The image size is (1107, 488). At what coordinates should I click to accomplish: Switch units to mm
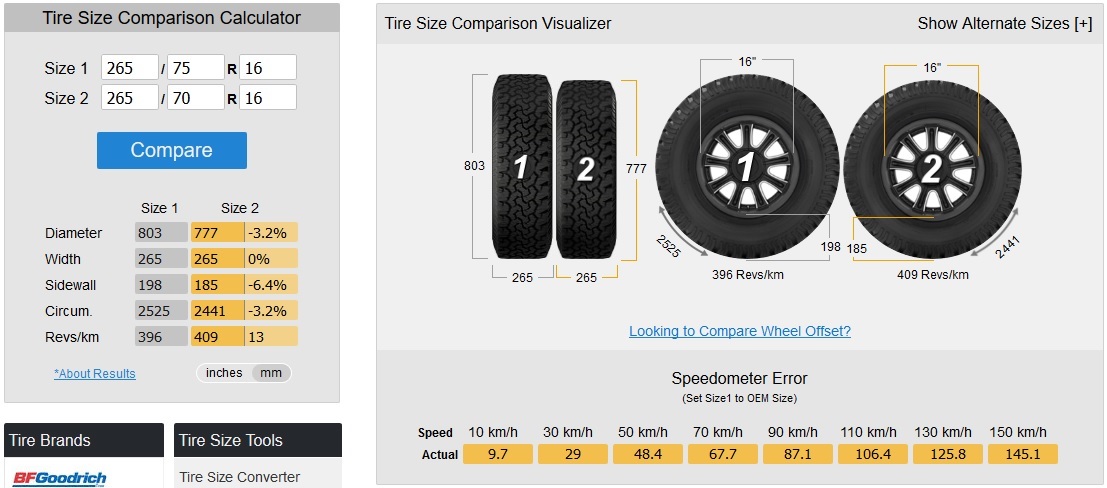coord(271,373)
